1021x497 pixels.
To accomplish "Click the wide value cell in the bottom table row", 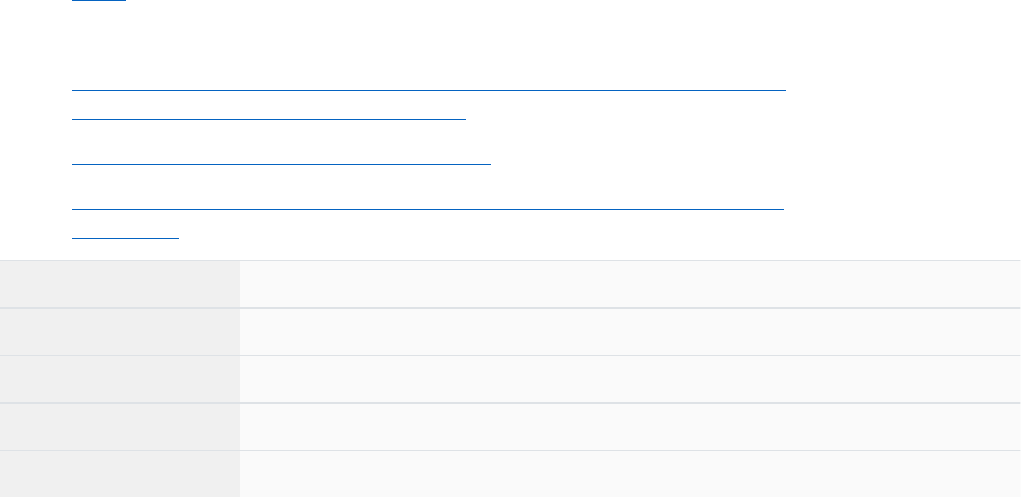I will (x=630, y=473).
